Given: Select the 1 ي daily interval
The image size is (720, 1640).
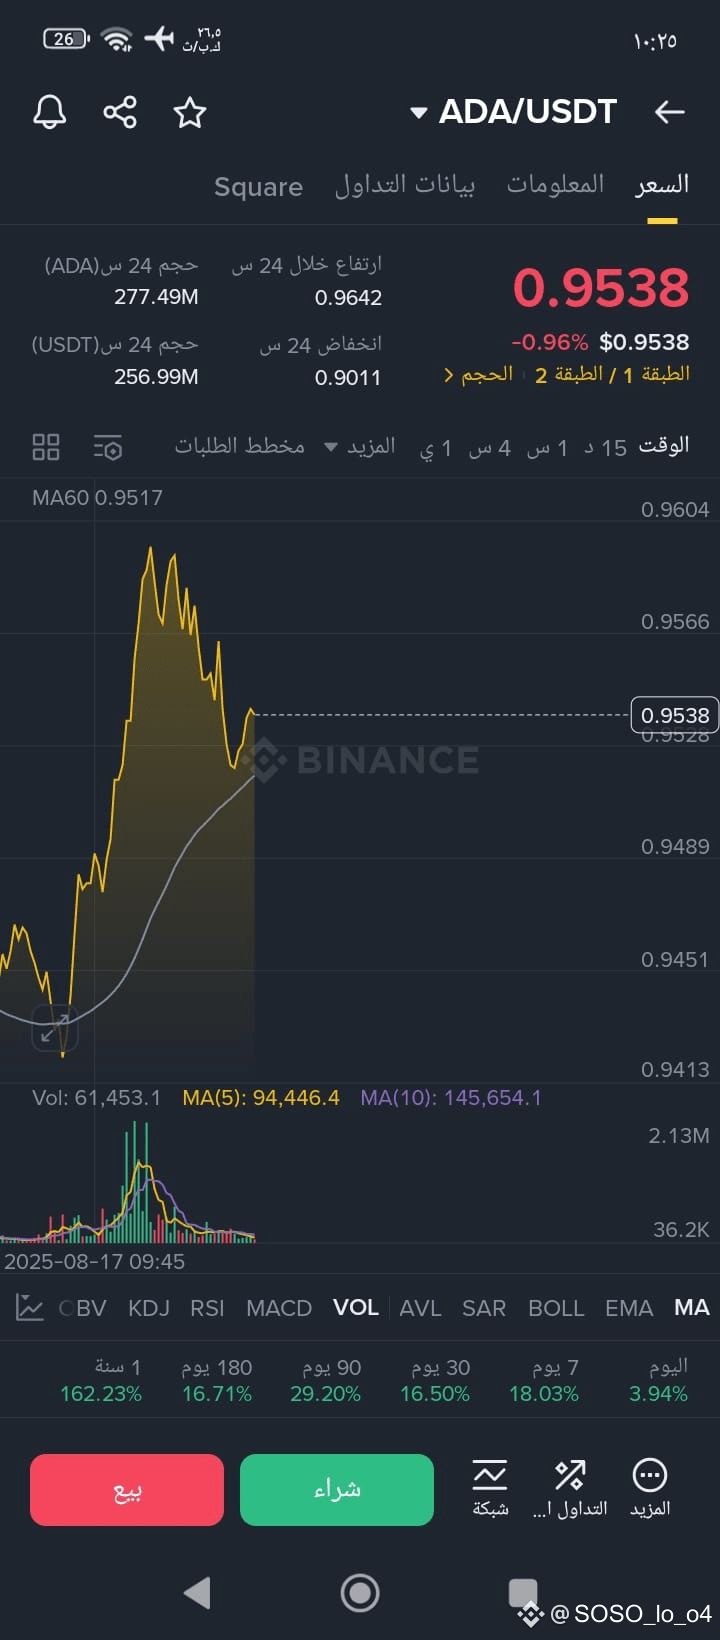Looking at the screenshot, I should (435, 448).
